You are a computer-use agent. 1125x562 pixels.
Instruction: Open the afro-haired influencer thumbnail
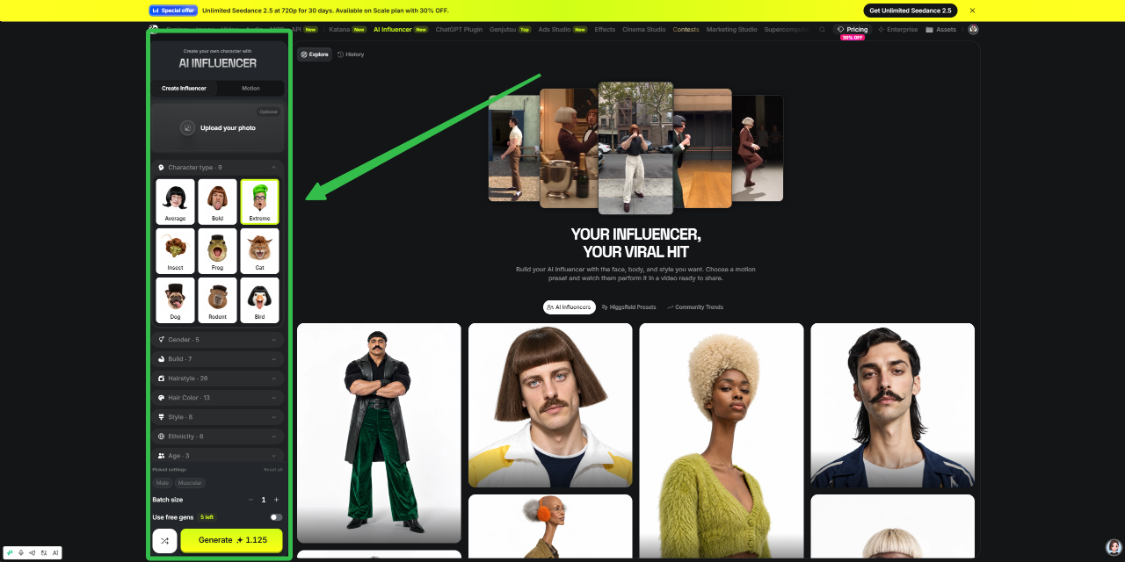[721, 440]
